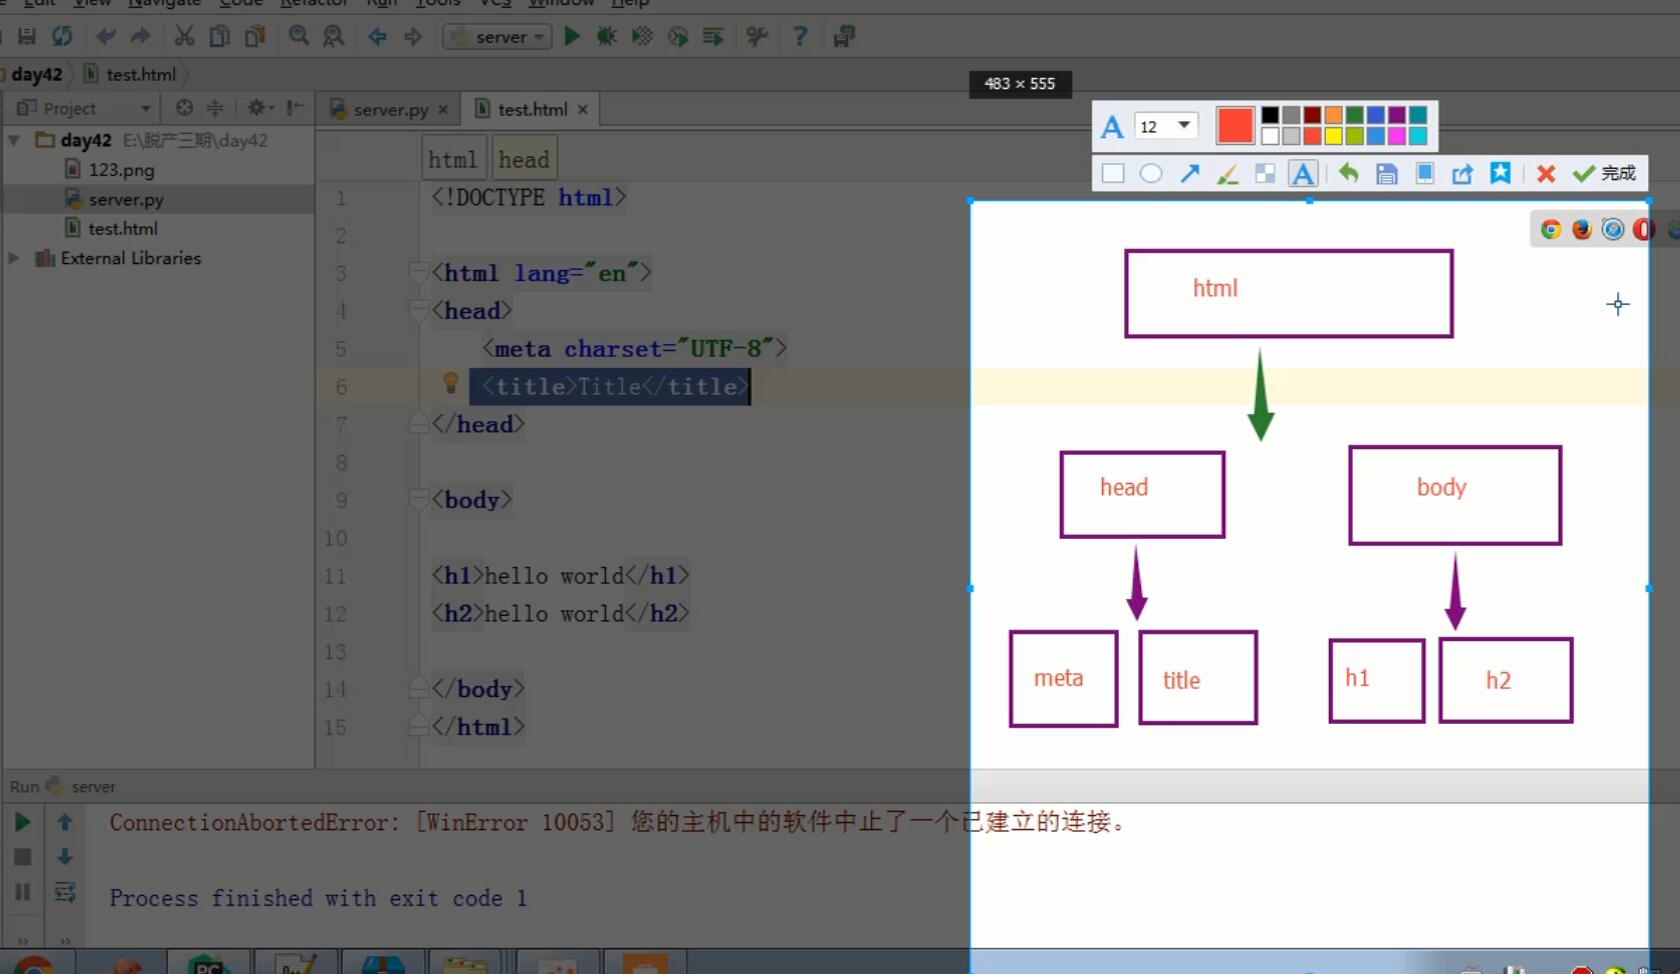Image resolution: width=1680 pixels, height=974 pixels.
Task: Click the Cut scissors icon
Action: click(184, 37)
